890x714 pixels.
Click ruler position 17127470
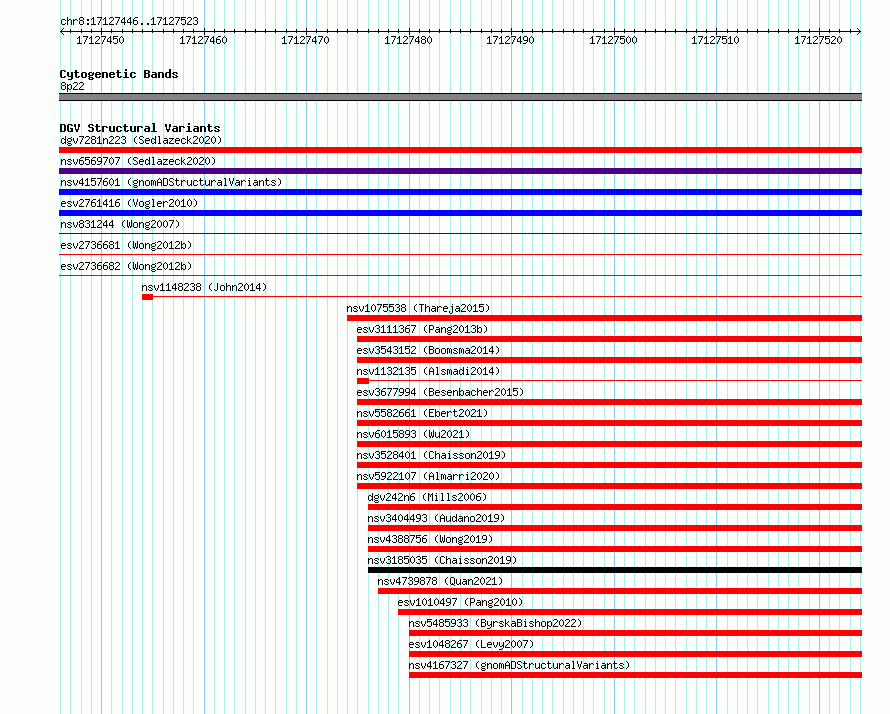[305, 40]
